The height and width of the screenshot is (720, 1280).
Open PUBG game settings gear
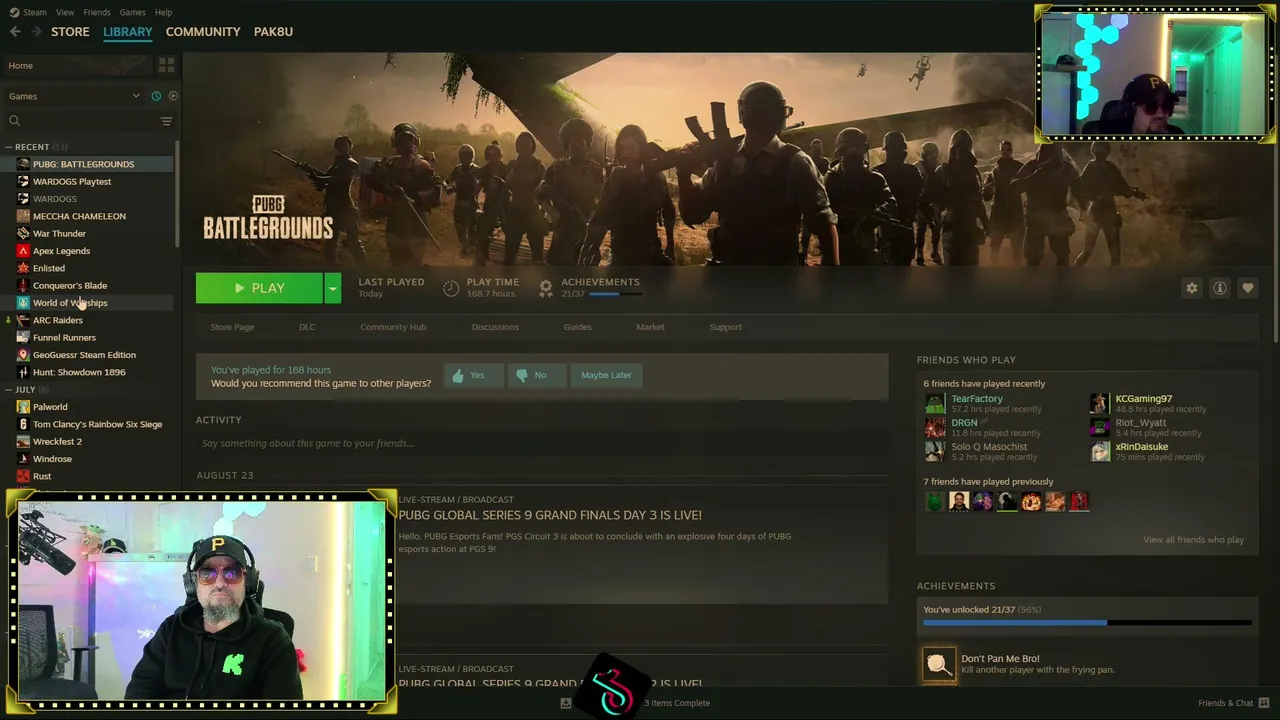[1192, 288]
